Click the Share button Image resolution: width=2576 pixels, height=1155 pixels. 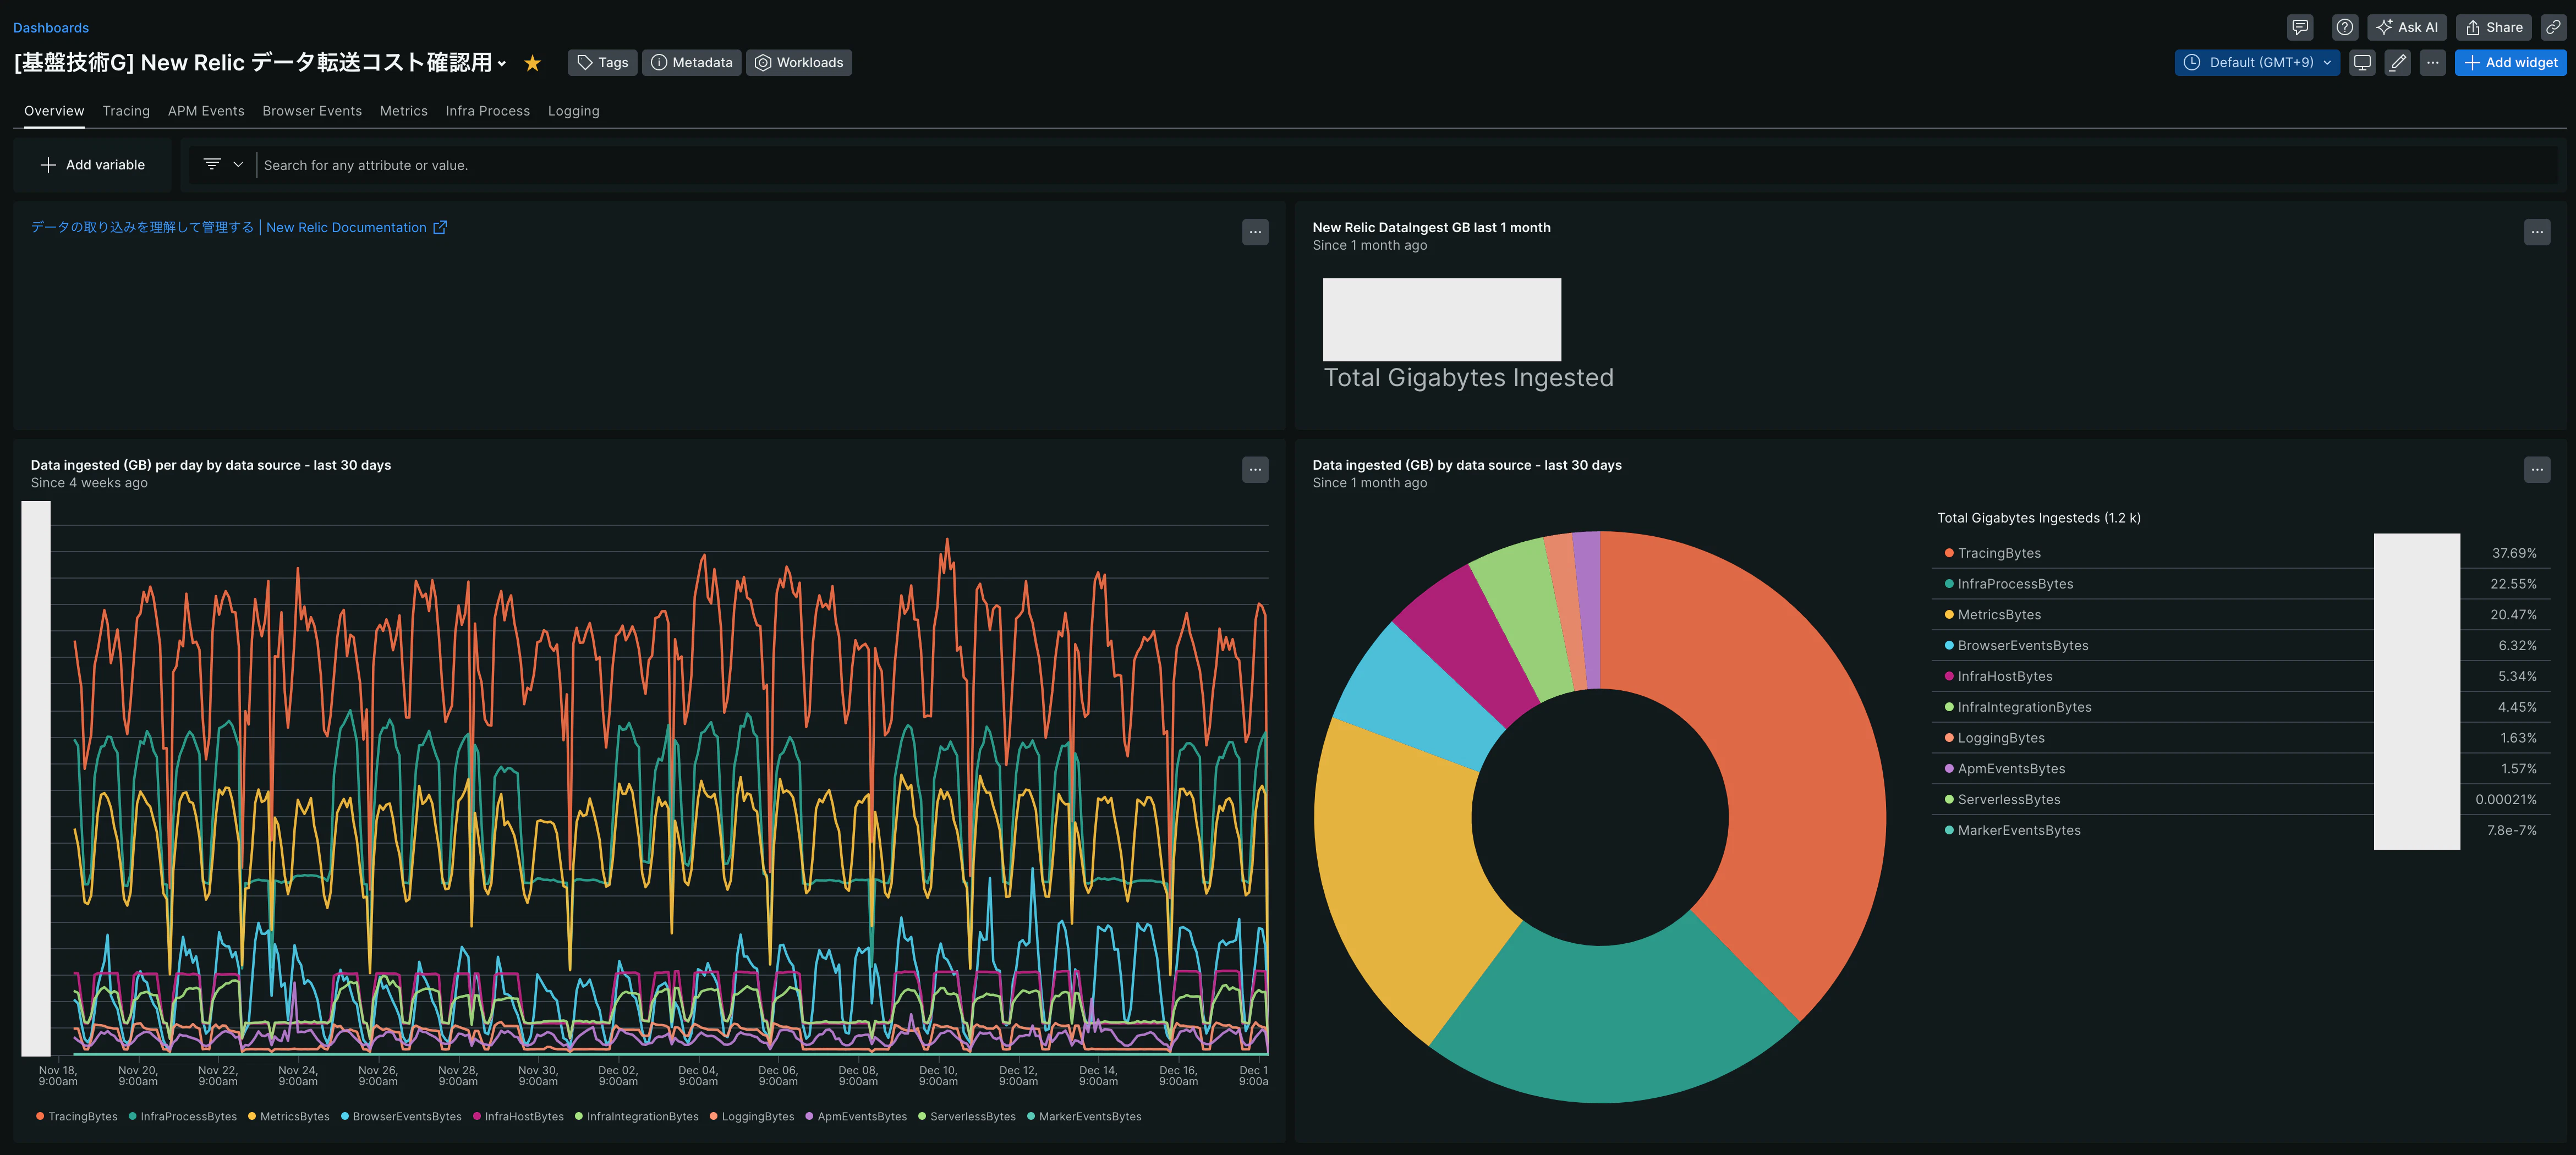pyautogui.click(x=2495, y=27)
